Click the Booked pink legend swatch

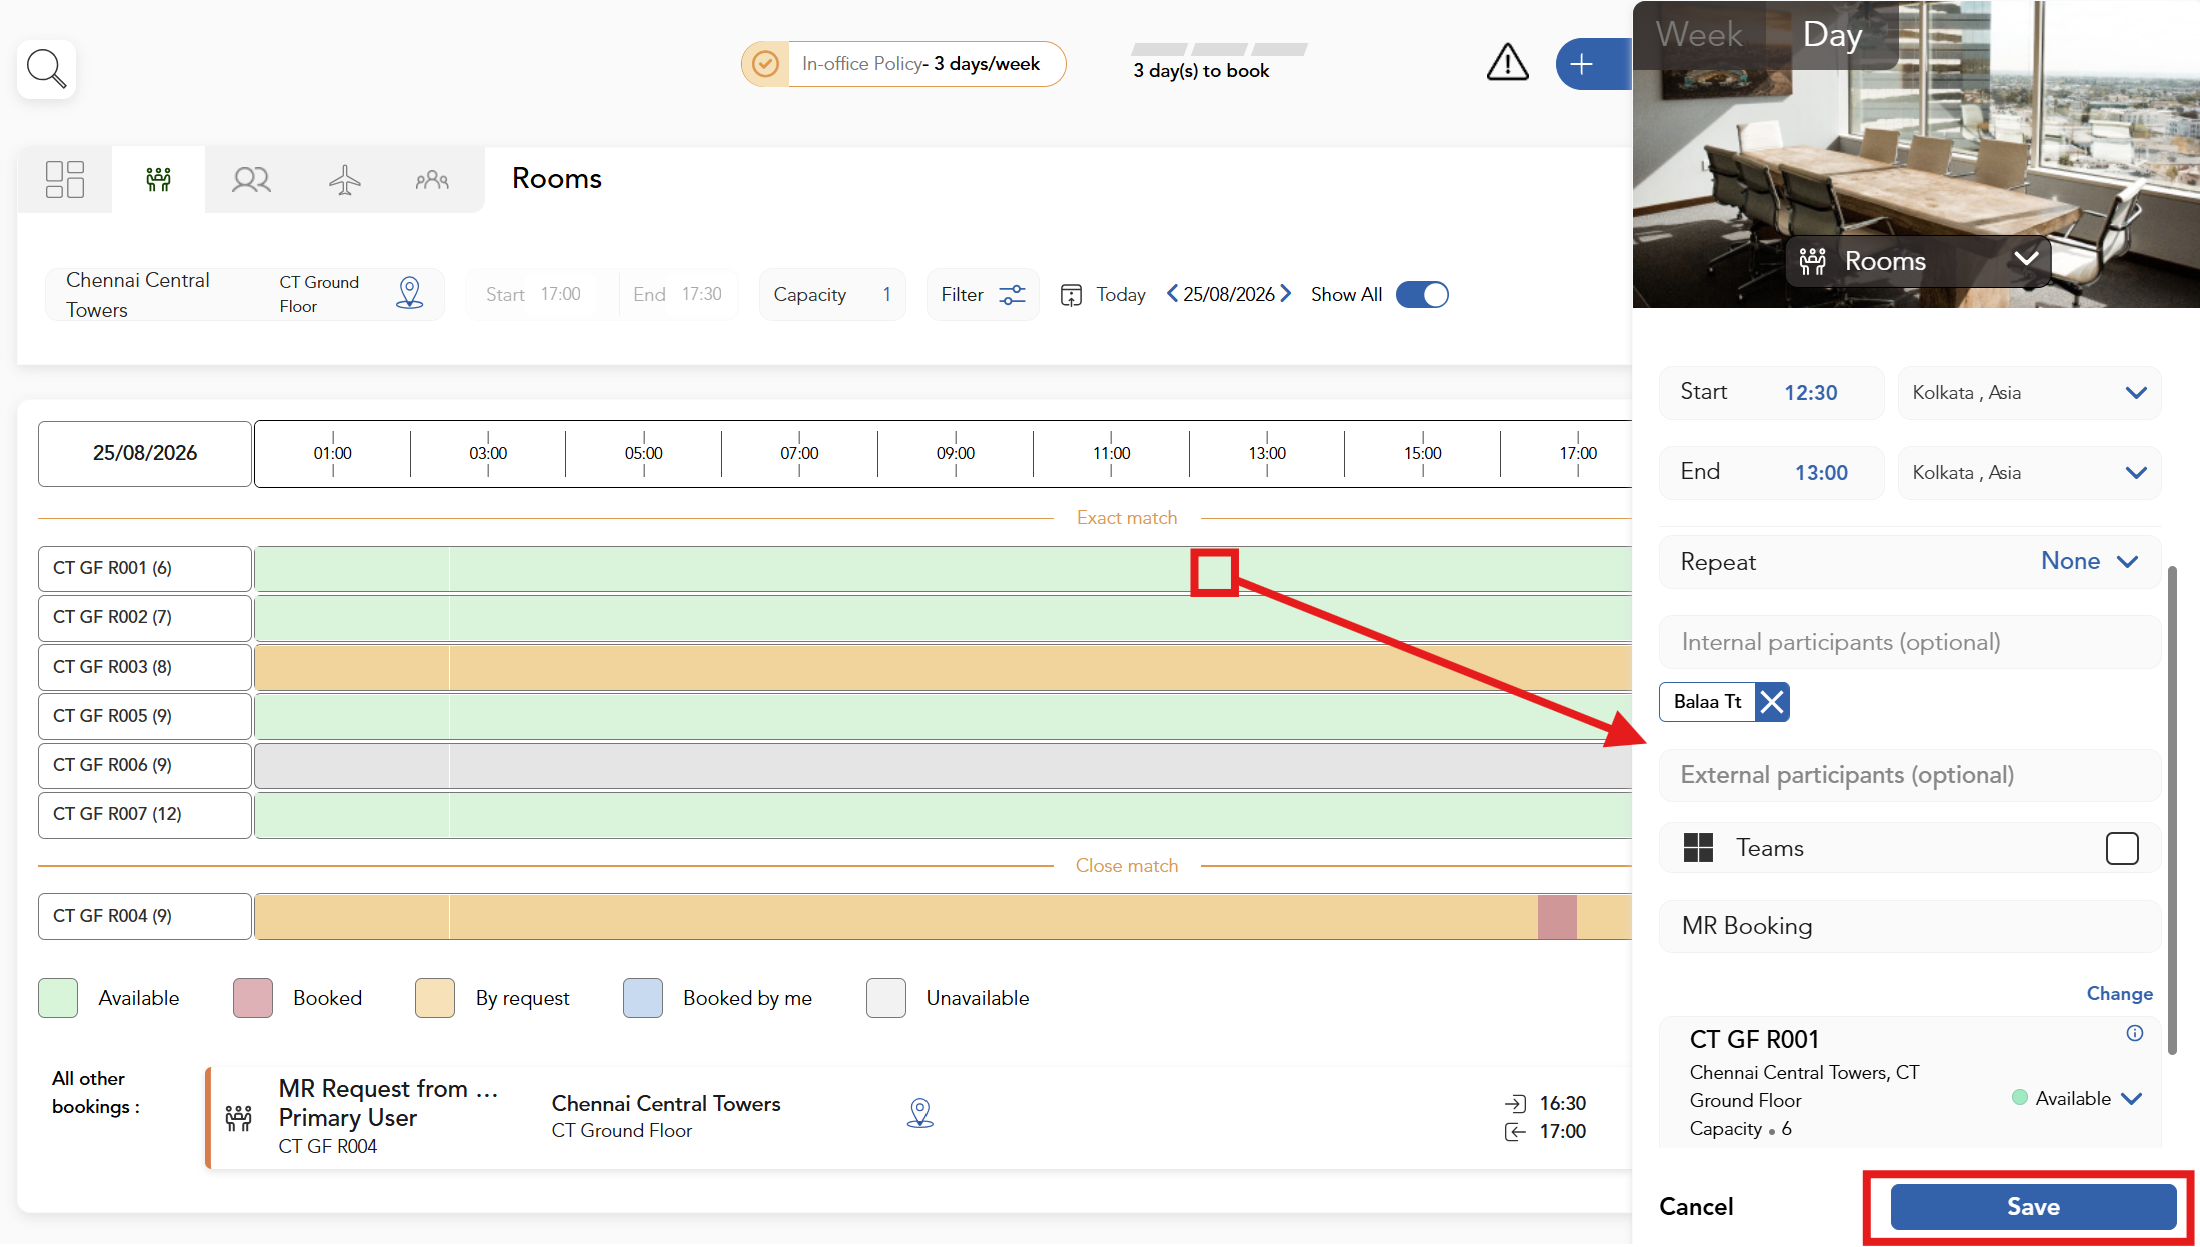tap(253, 998)
